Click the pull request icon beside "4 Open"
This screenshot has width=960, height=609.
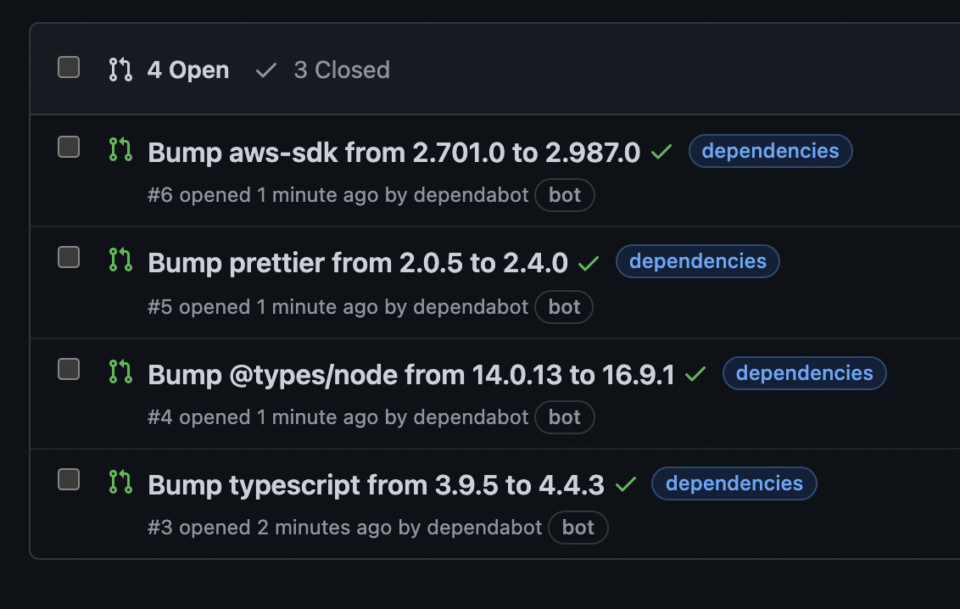[x=120, y=69]
